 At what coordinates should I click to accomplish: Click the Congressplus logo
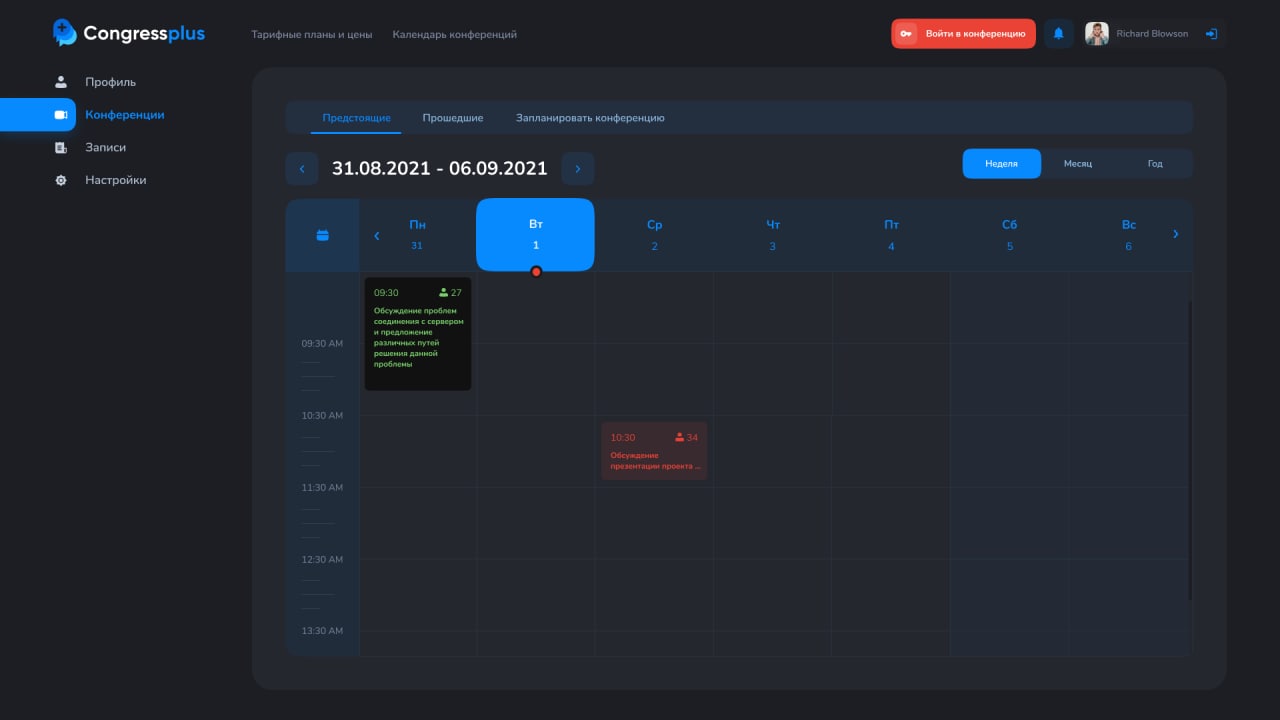[129, 33]
